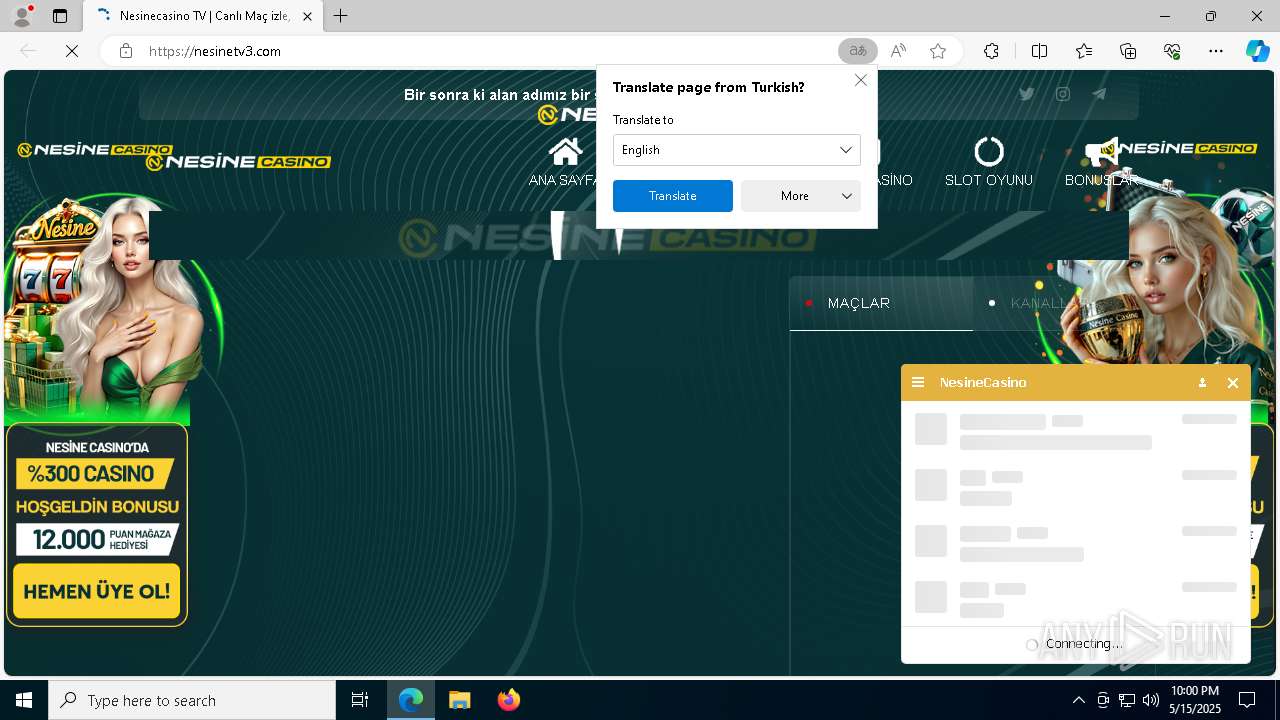This screenshot has width=1280, height=720.
Task: View site information lock icon
Action: [x=126, y=51]
